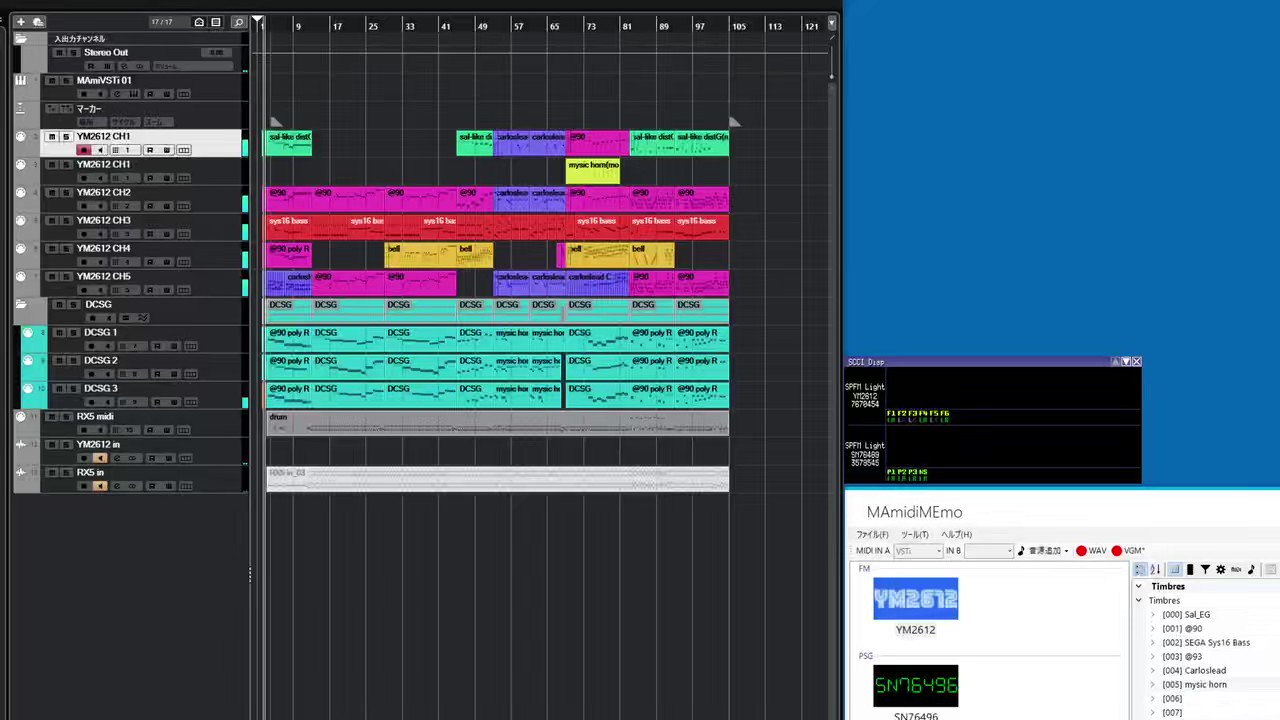Click the gear icon in property toolbar

pyautogui.click(x=1220, y=569)
